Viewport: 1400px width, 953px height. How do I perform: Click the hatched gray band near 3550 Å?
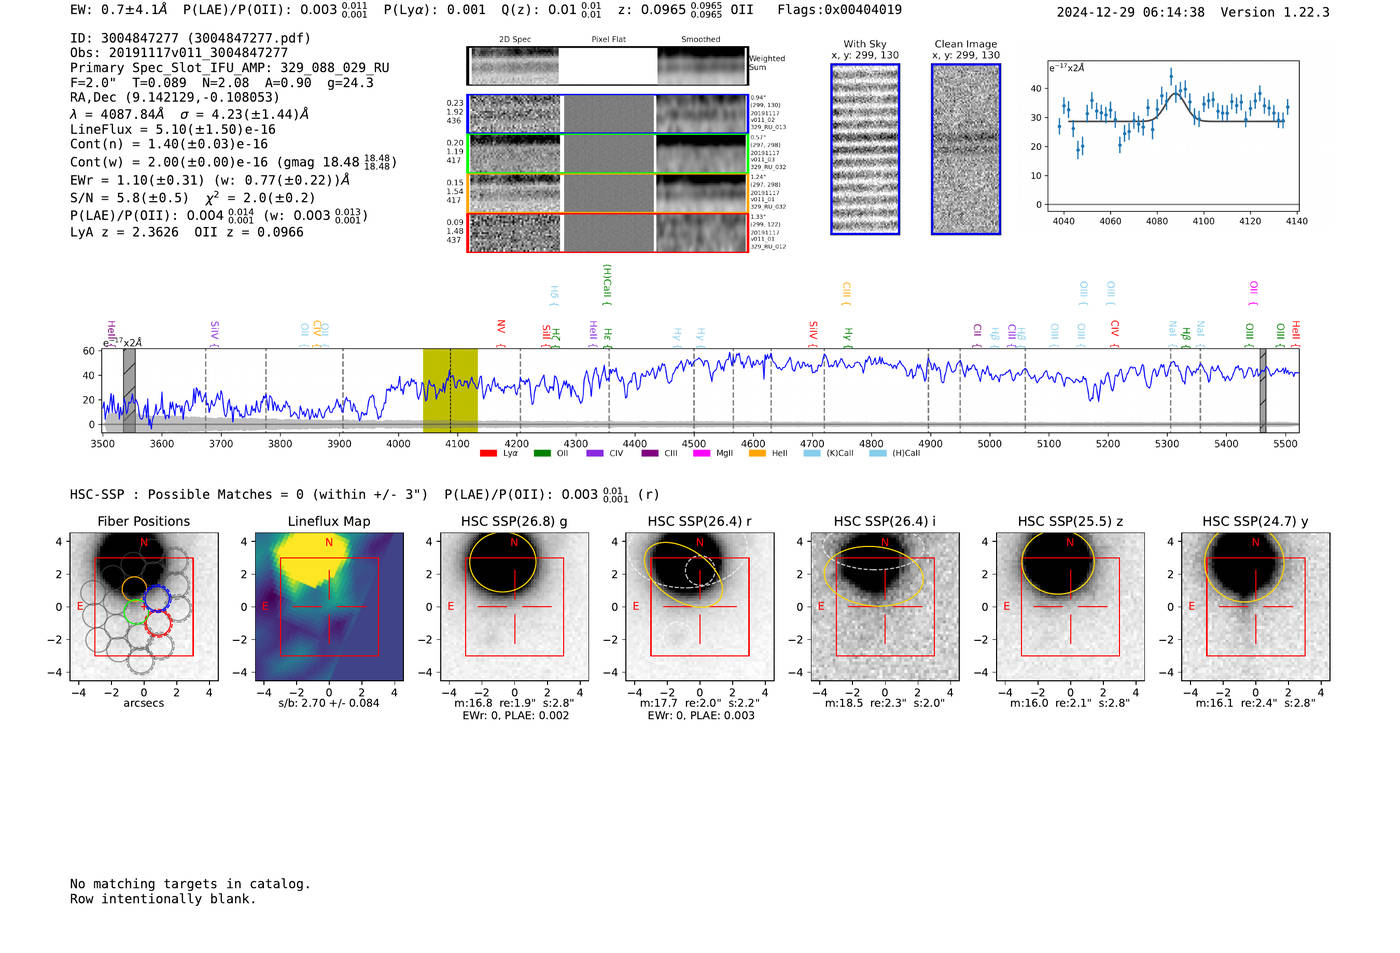coord(129,390)
